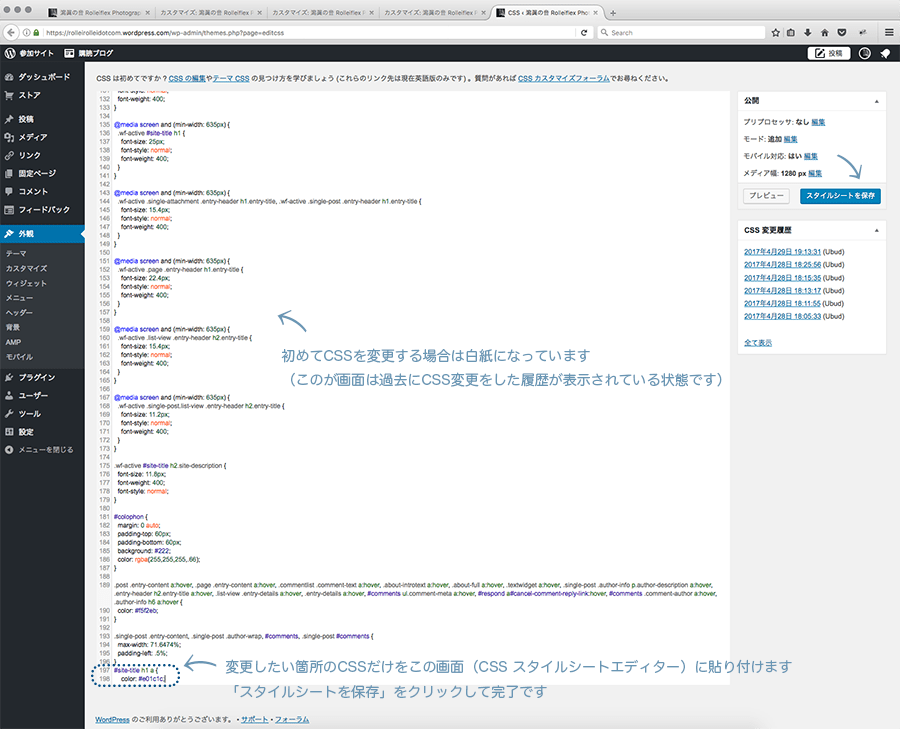Click the スタイルシートを保存 button
The height and width of the screenshot is (729, 900).
point(841,196)
